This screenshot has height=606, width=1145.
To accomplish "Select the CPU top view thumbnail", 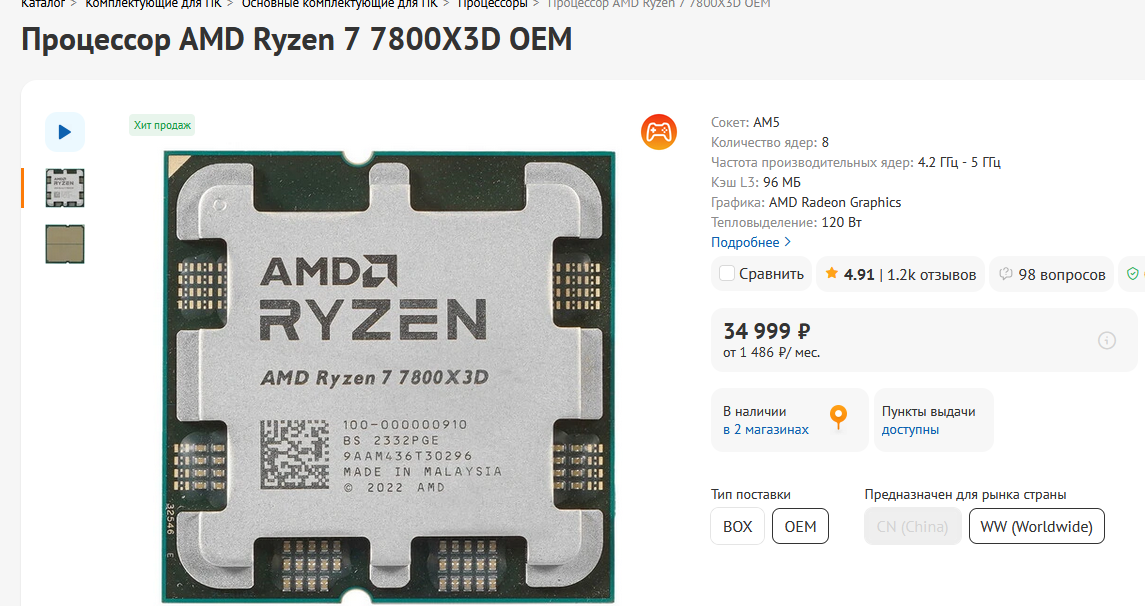I will 65,188.
